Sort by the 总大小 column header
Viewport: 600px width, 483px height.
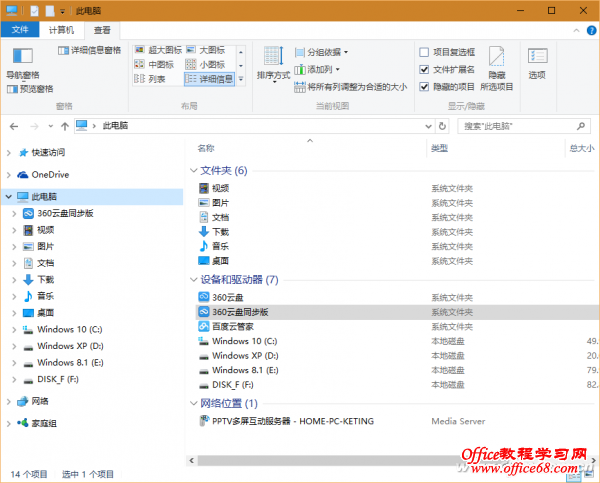tap(582, 148)
